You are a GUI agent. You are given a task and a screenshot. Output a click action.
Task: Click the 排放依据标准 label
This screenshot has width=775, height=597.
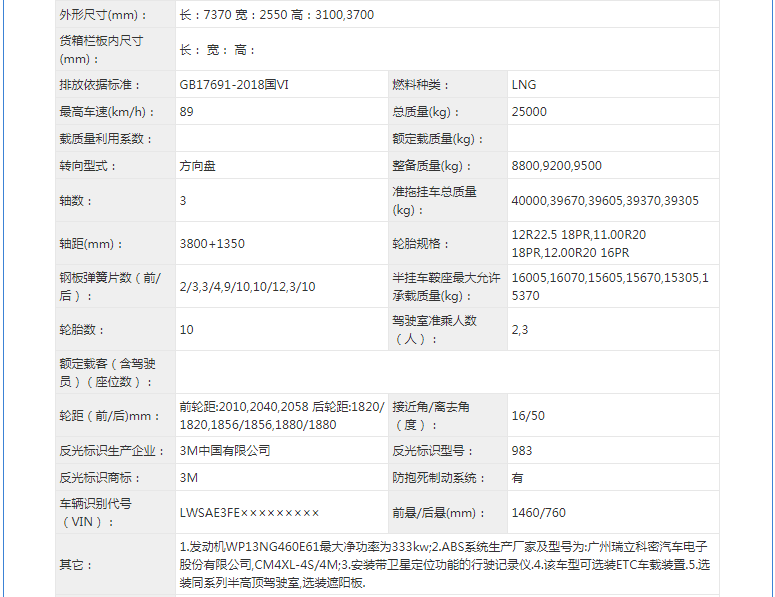100,85
